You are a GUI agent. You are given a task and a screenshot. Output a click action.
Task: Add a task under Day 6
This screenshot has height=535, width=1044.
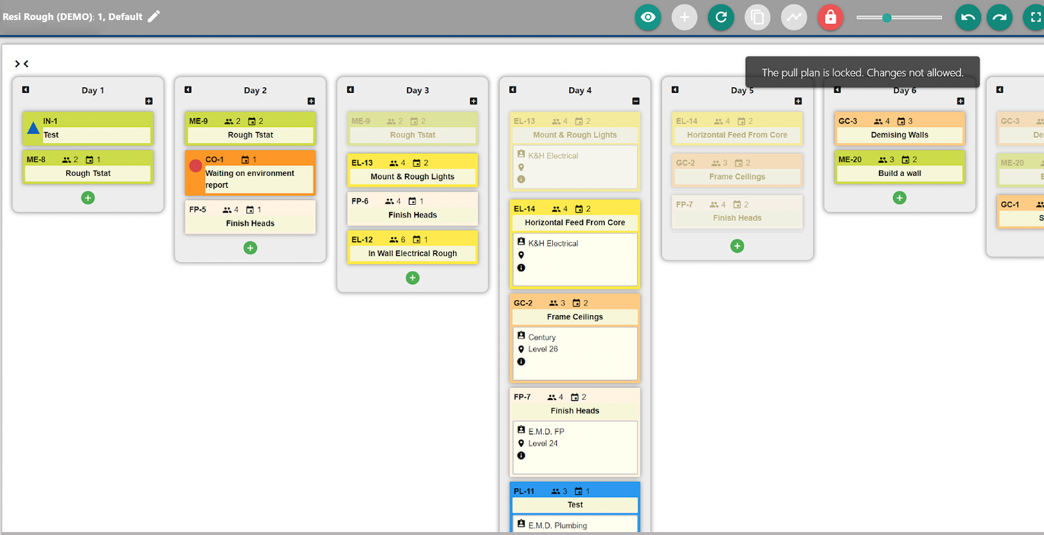(899, 198)
